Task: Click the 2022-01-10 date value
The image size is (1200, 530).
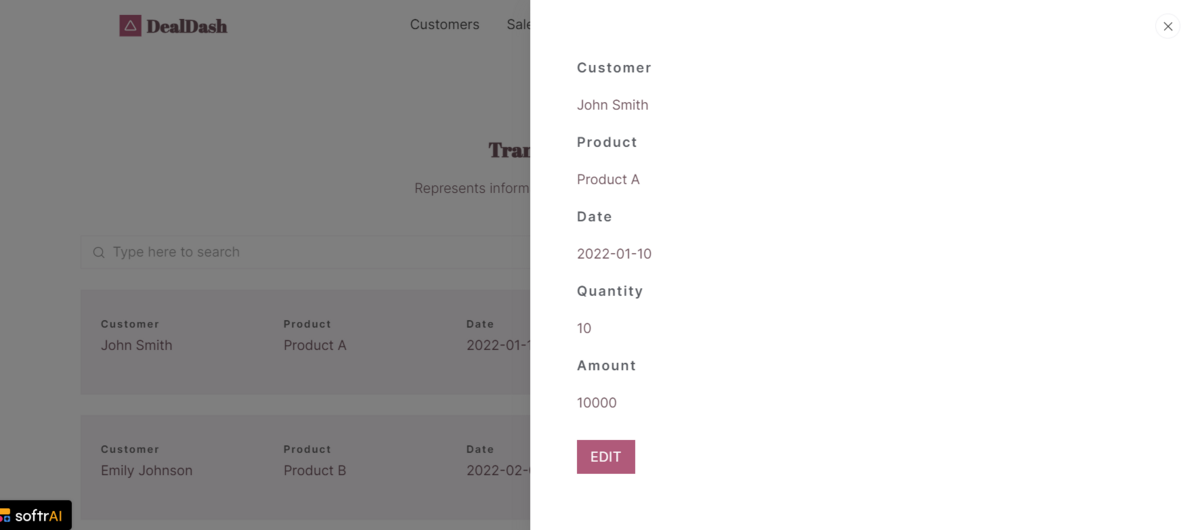Action: coord(614,254)
